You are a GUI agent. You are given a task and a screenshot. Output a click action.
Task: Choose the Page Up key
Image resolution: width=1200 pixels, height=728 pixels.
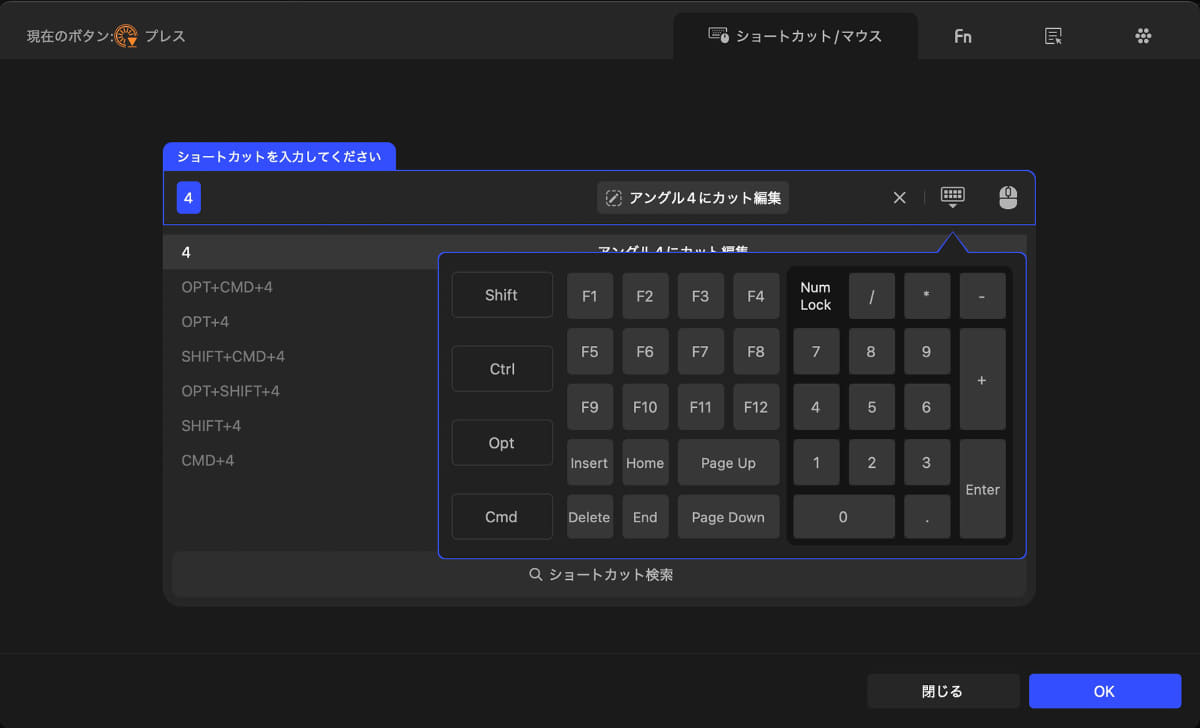tap(728, 463)
